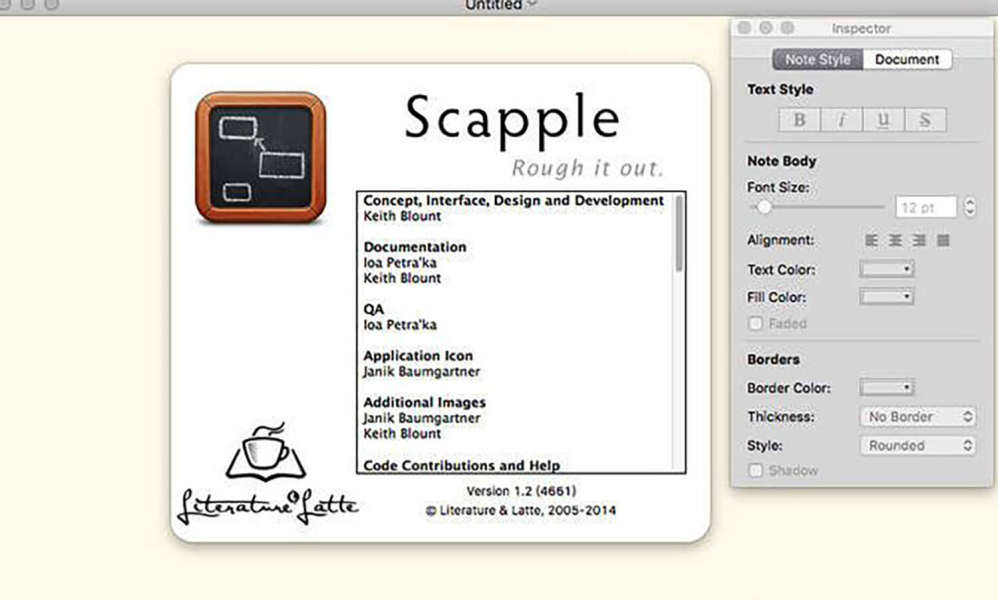This screenshot has height=600, width=998.
Task: Click the Inspector panel title
Action: point(861,29)
